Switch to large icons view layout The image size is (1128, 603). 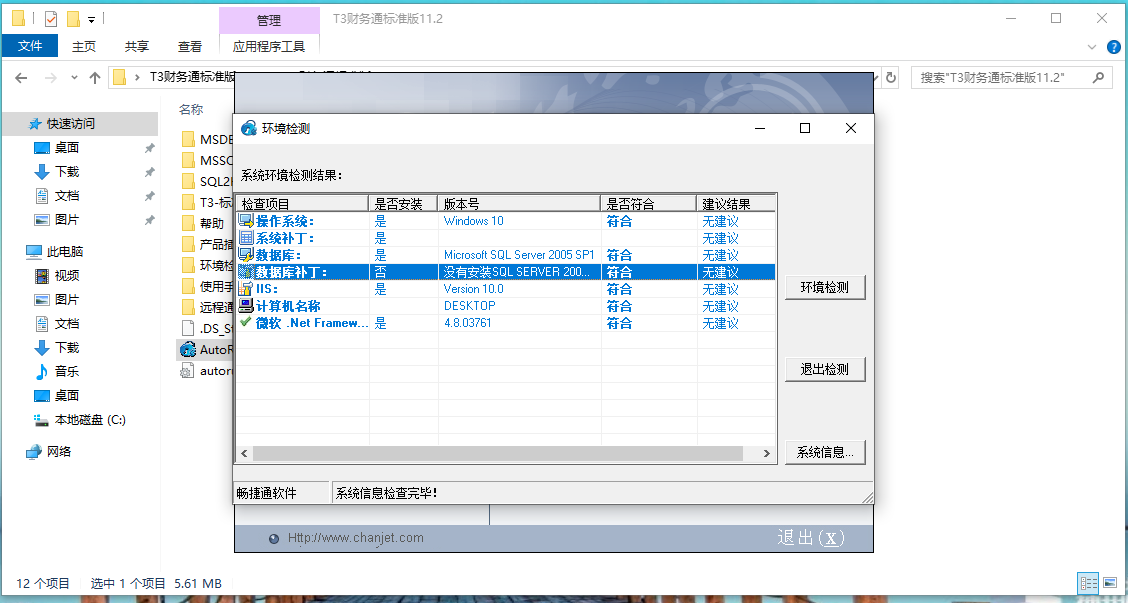[1111, 584]
